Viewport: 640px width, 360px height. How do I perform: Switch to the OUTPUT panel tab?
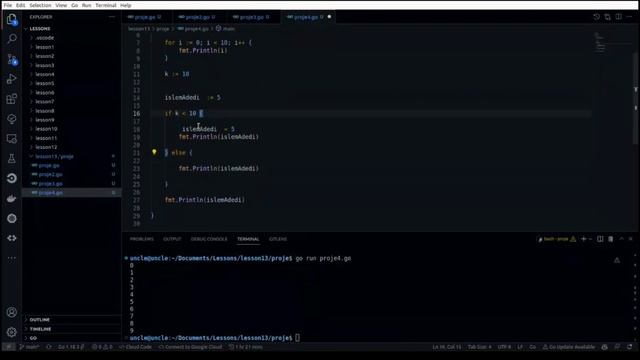pyautogui.click(x=172, y=239)
